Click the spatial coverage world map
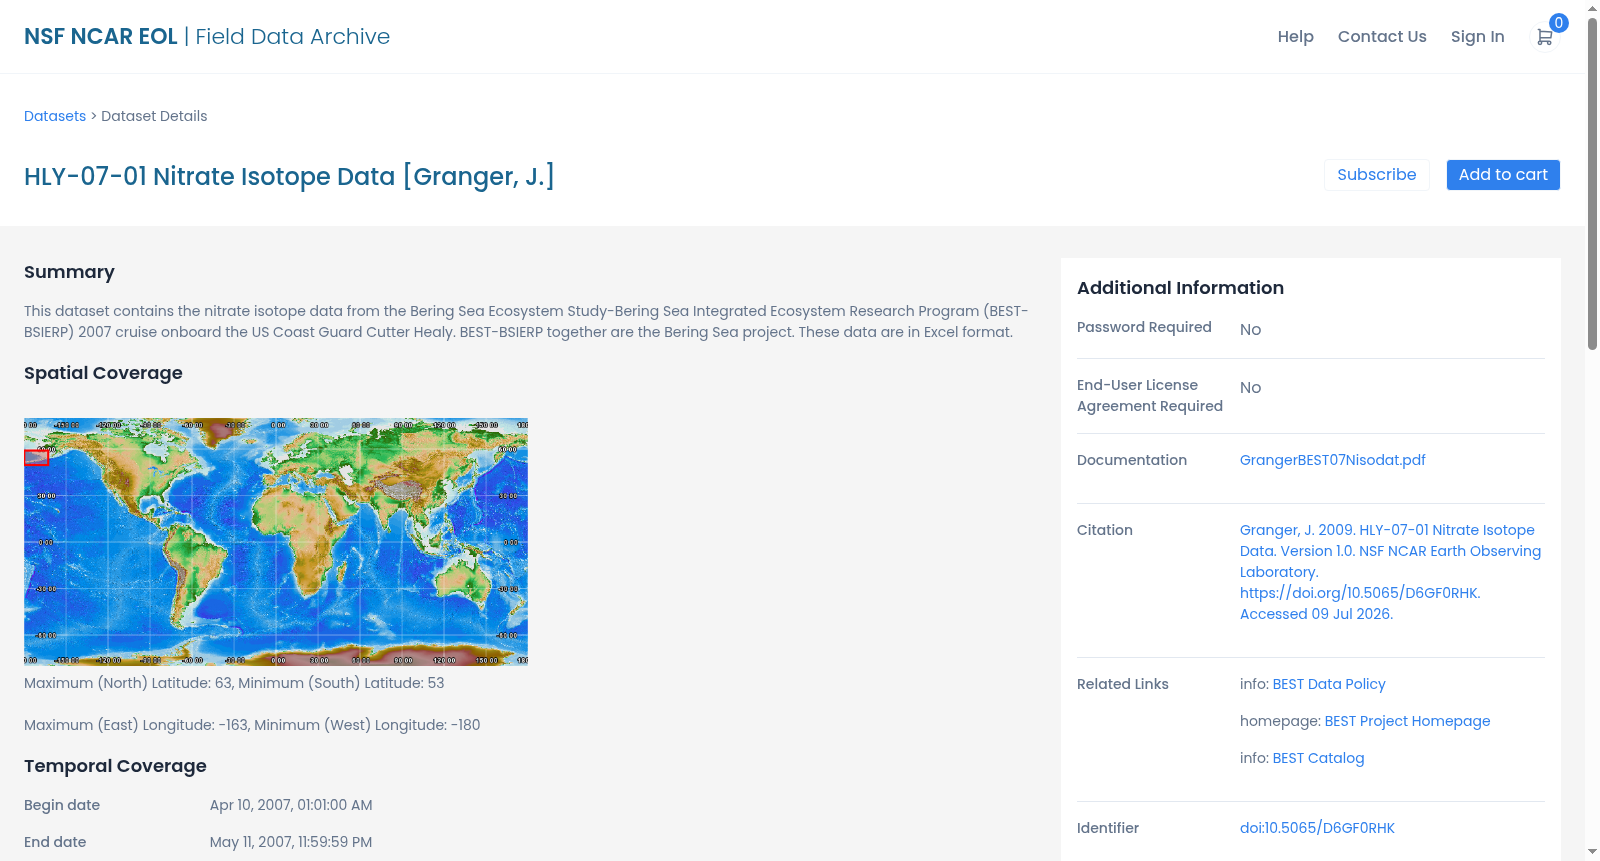The width and height of the screenshot is (1600, 861). [276, 542]
